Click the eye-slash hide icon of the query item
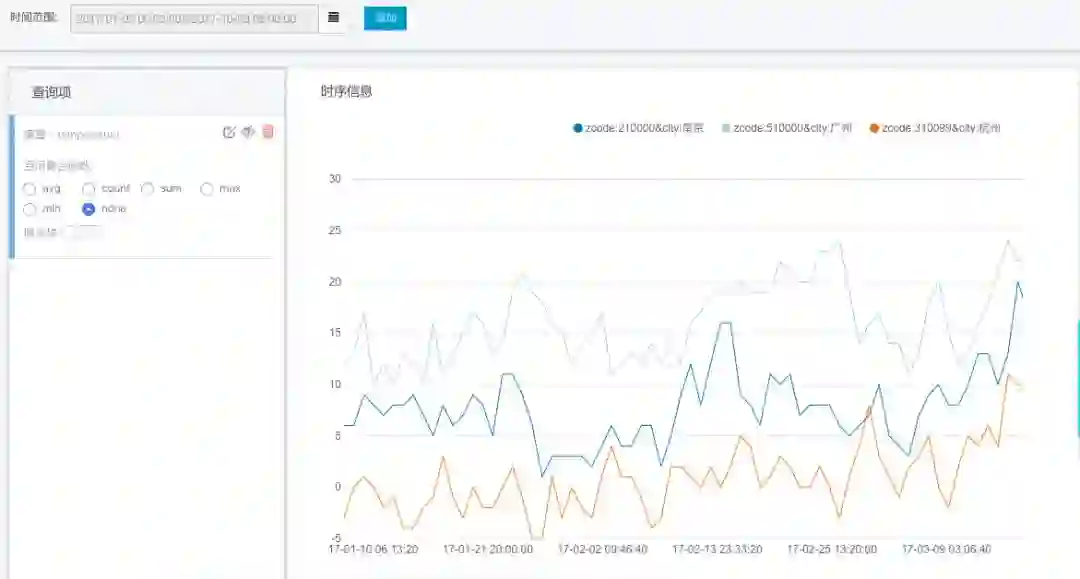 (x=248, y=131)
